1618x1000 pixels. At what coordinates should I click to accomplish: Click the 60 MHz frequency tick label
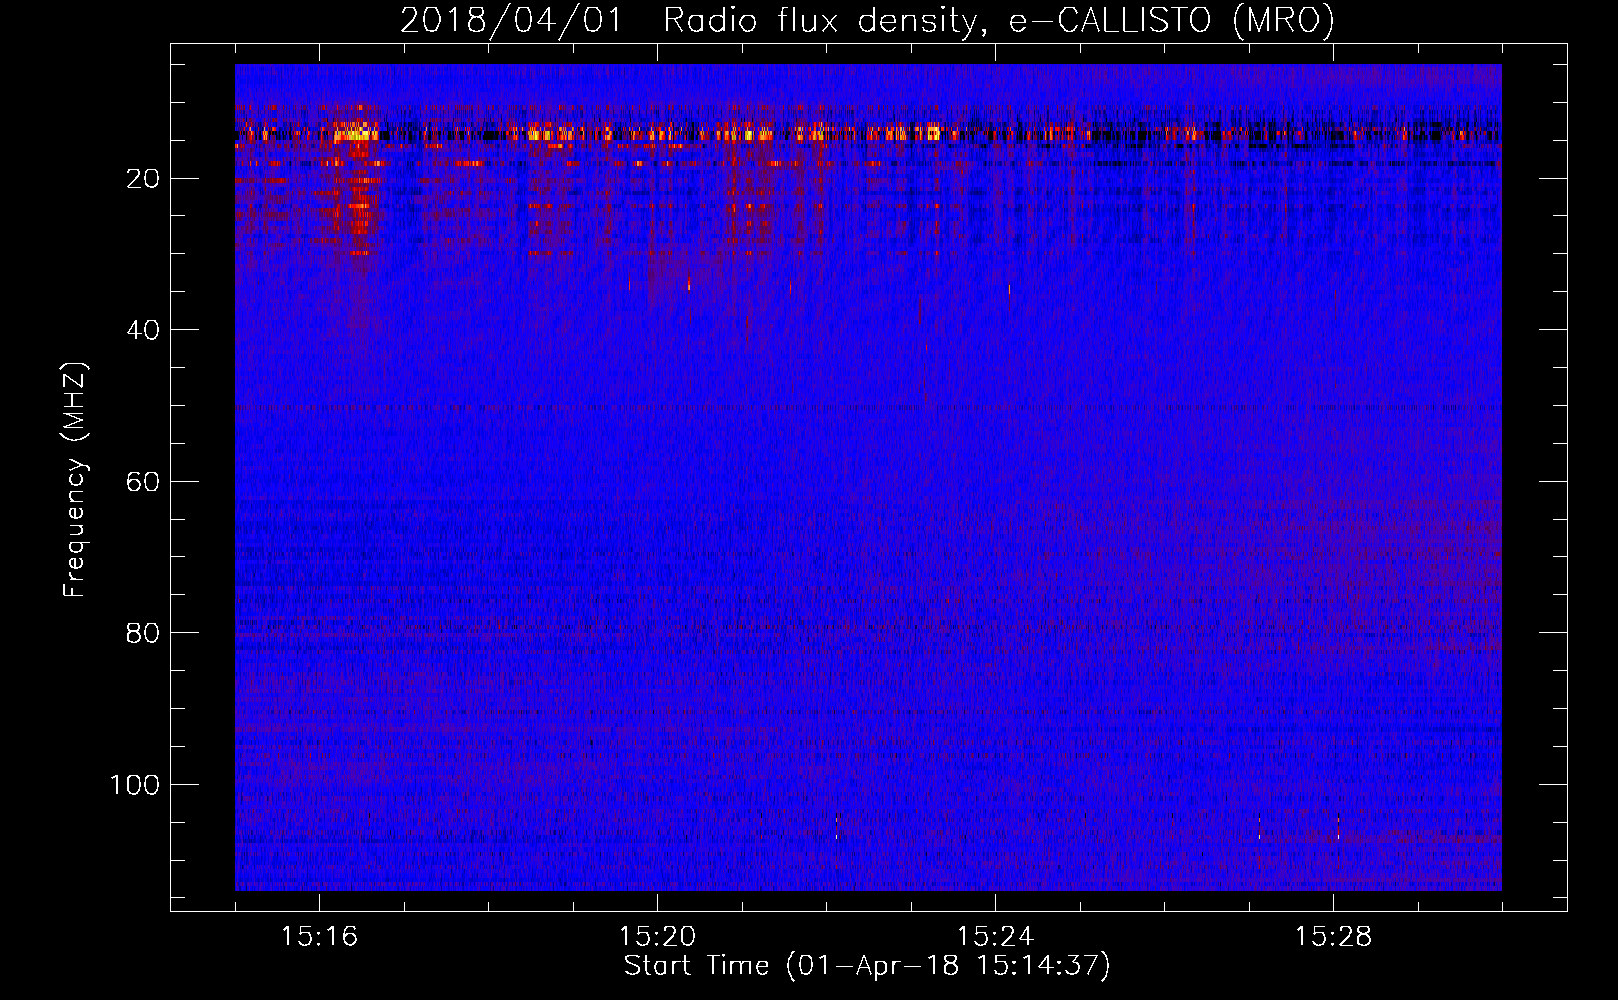point(143,482)
